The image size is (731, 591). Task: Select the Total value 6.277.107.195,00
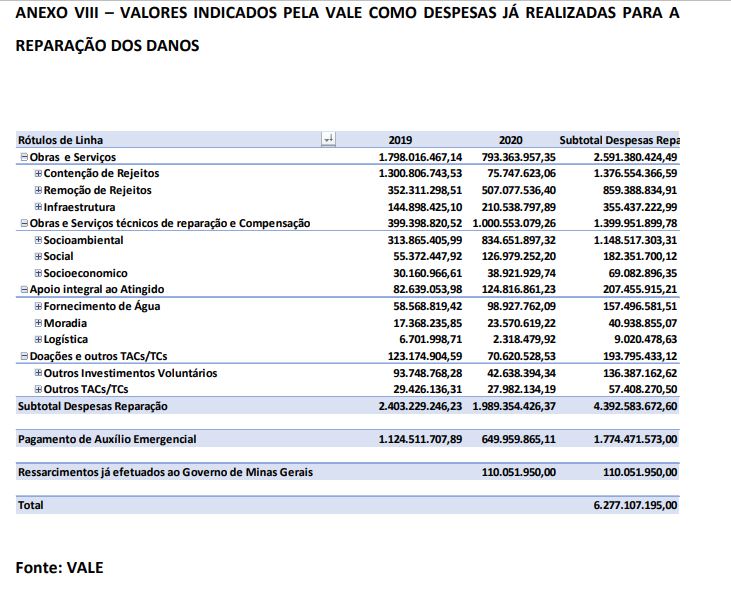(635, 505)
